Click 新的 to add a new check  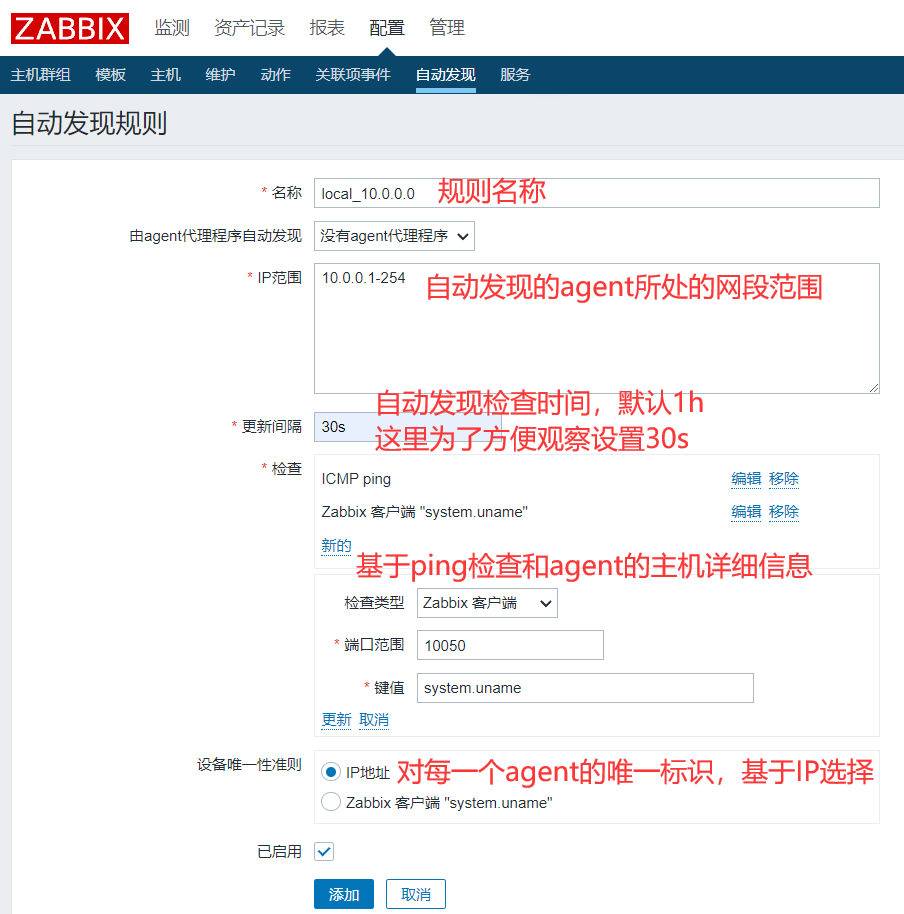336,546
